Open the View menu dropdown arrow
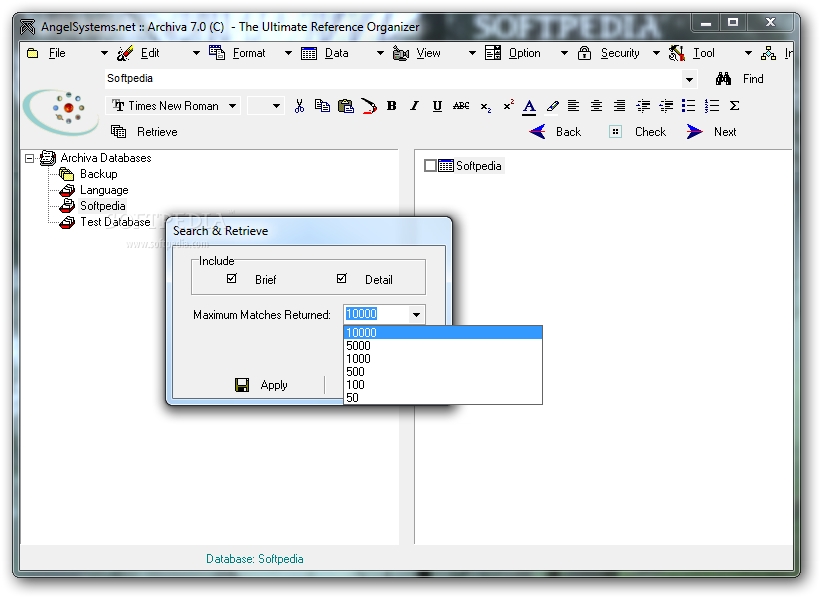This screenshot has width=821, height=598. tap(472, 53)
